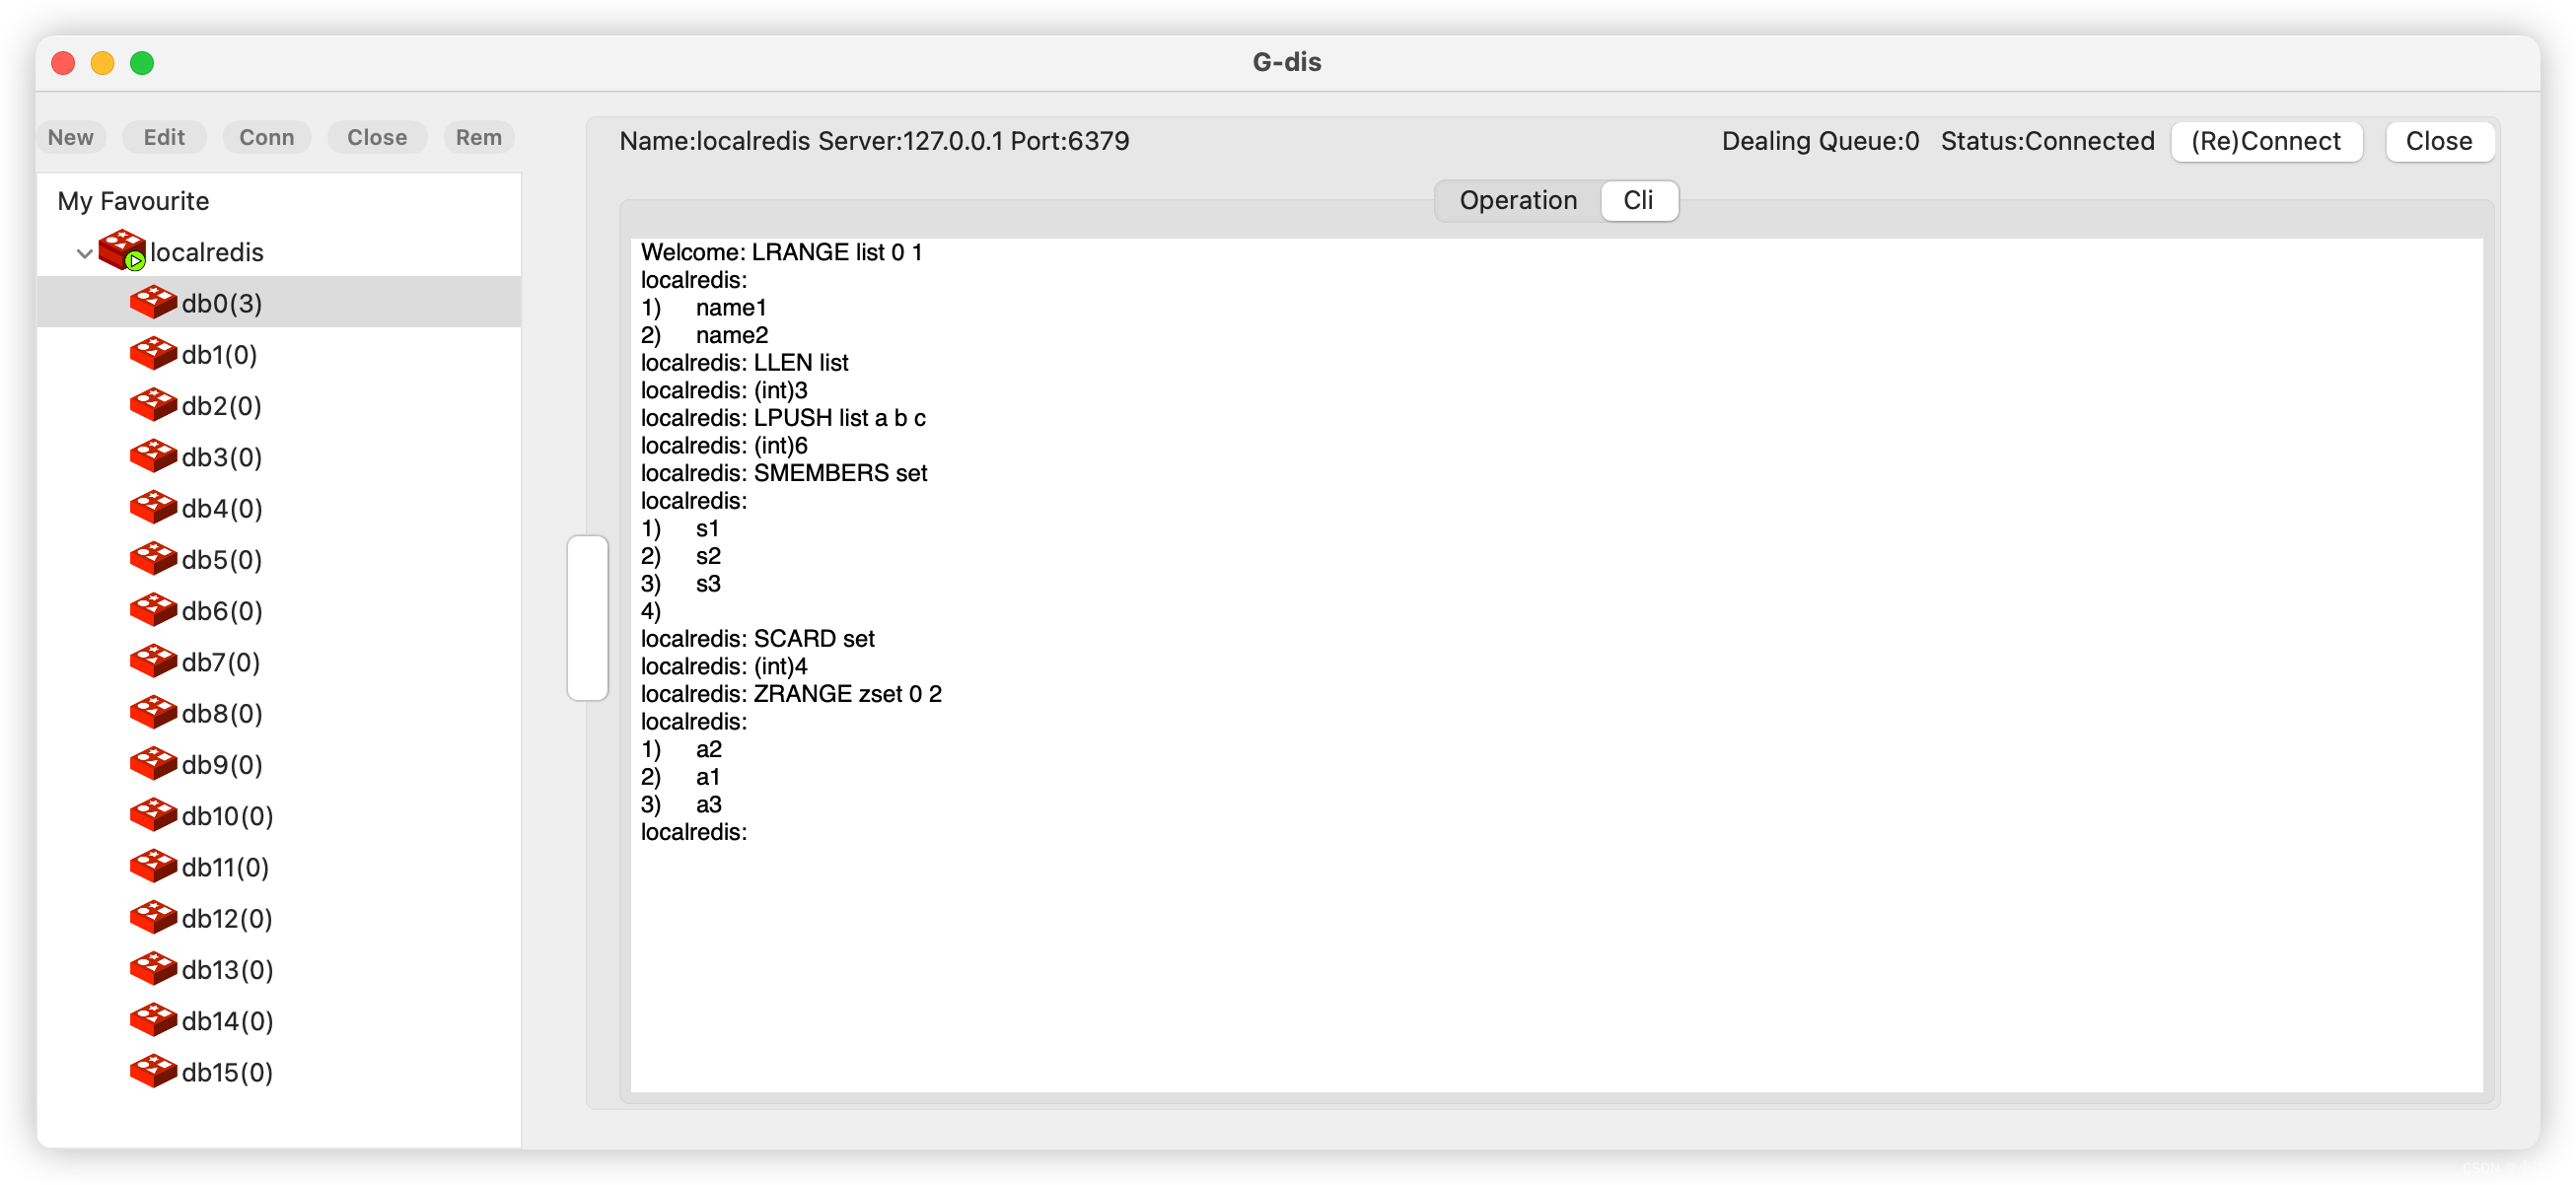Select the db1(0) tree label

coord(220,354)
